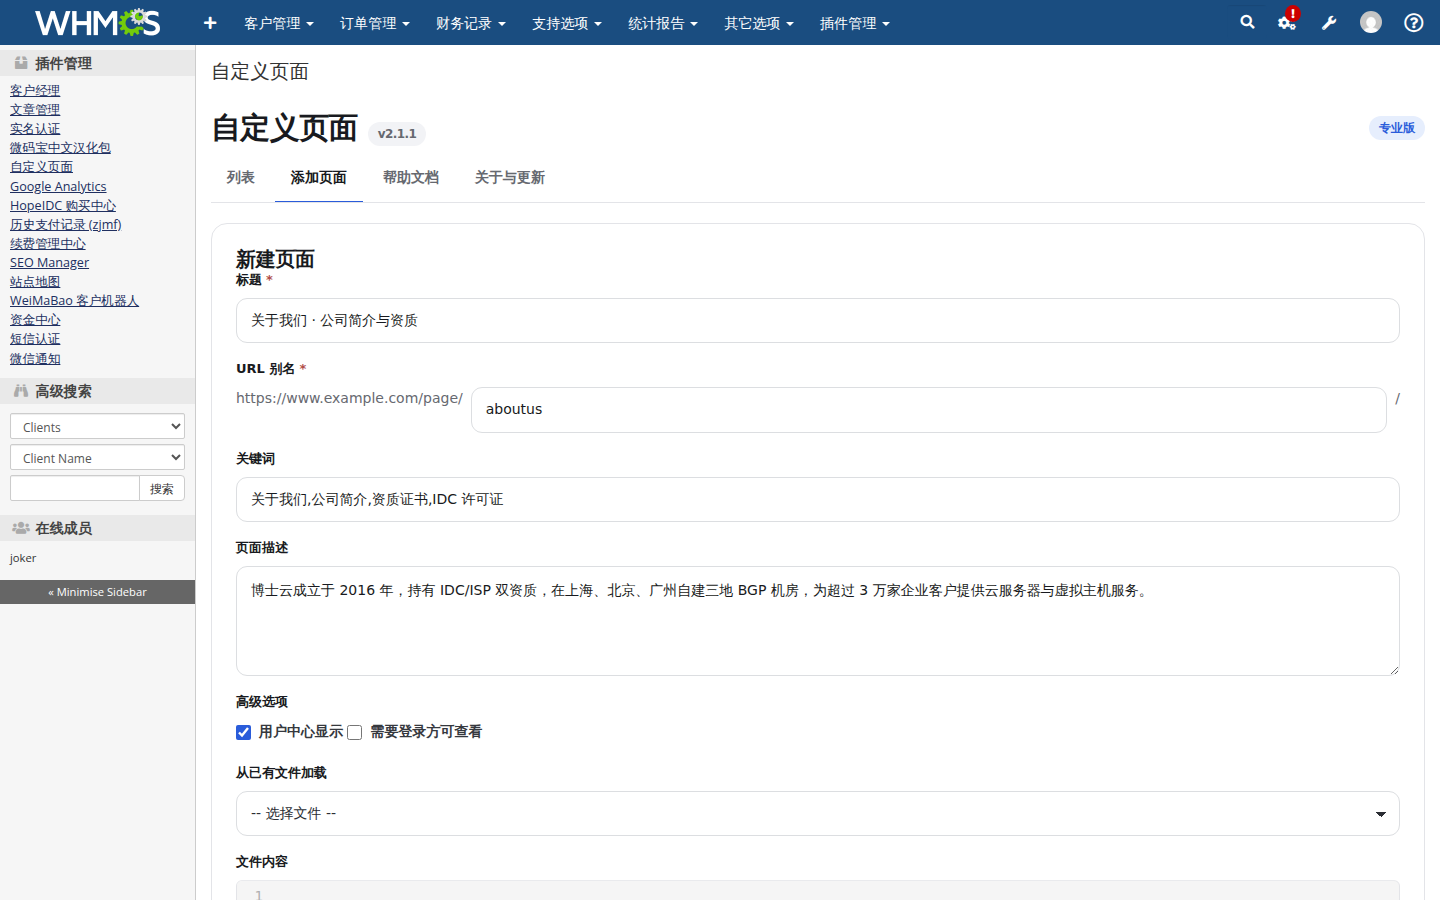Click the 专业版 badge
The image size is (1440, 900).
[x=1397, y=128]
